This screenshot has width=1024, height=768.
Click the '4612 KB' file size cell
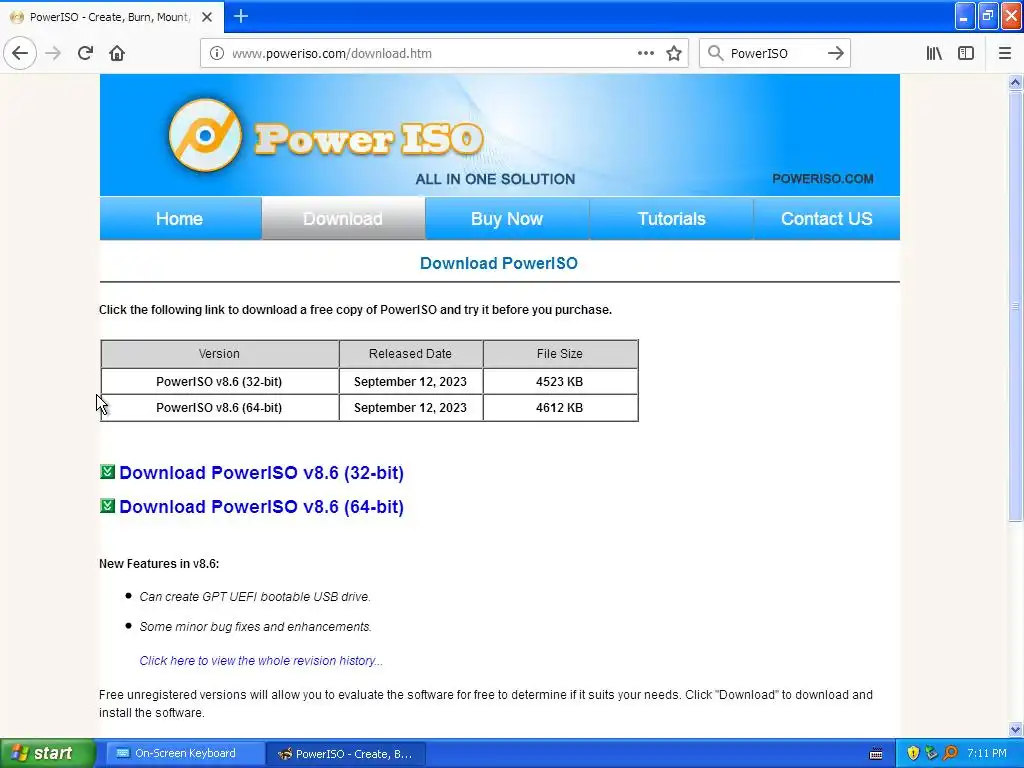click(x=560, y=408)
